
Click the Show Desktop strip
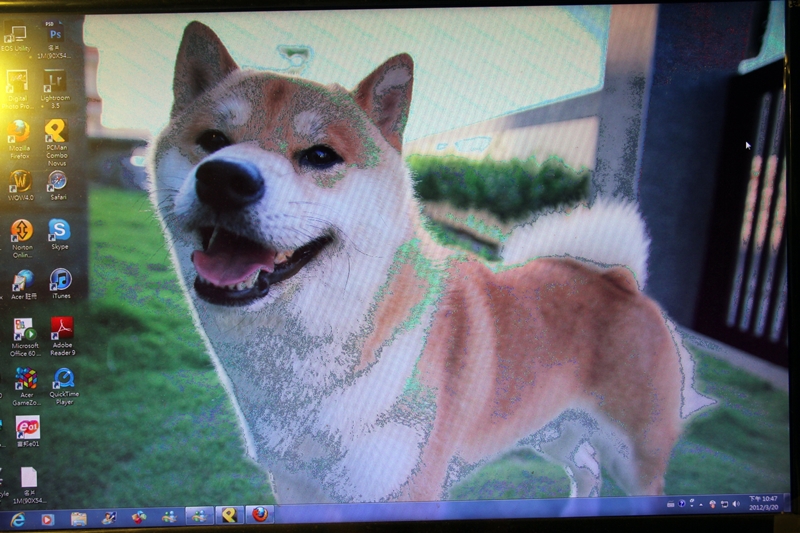click(x=786, y=502)
